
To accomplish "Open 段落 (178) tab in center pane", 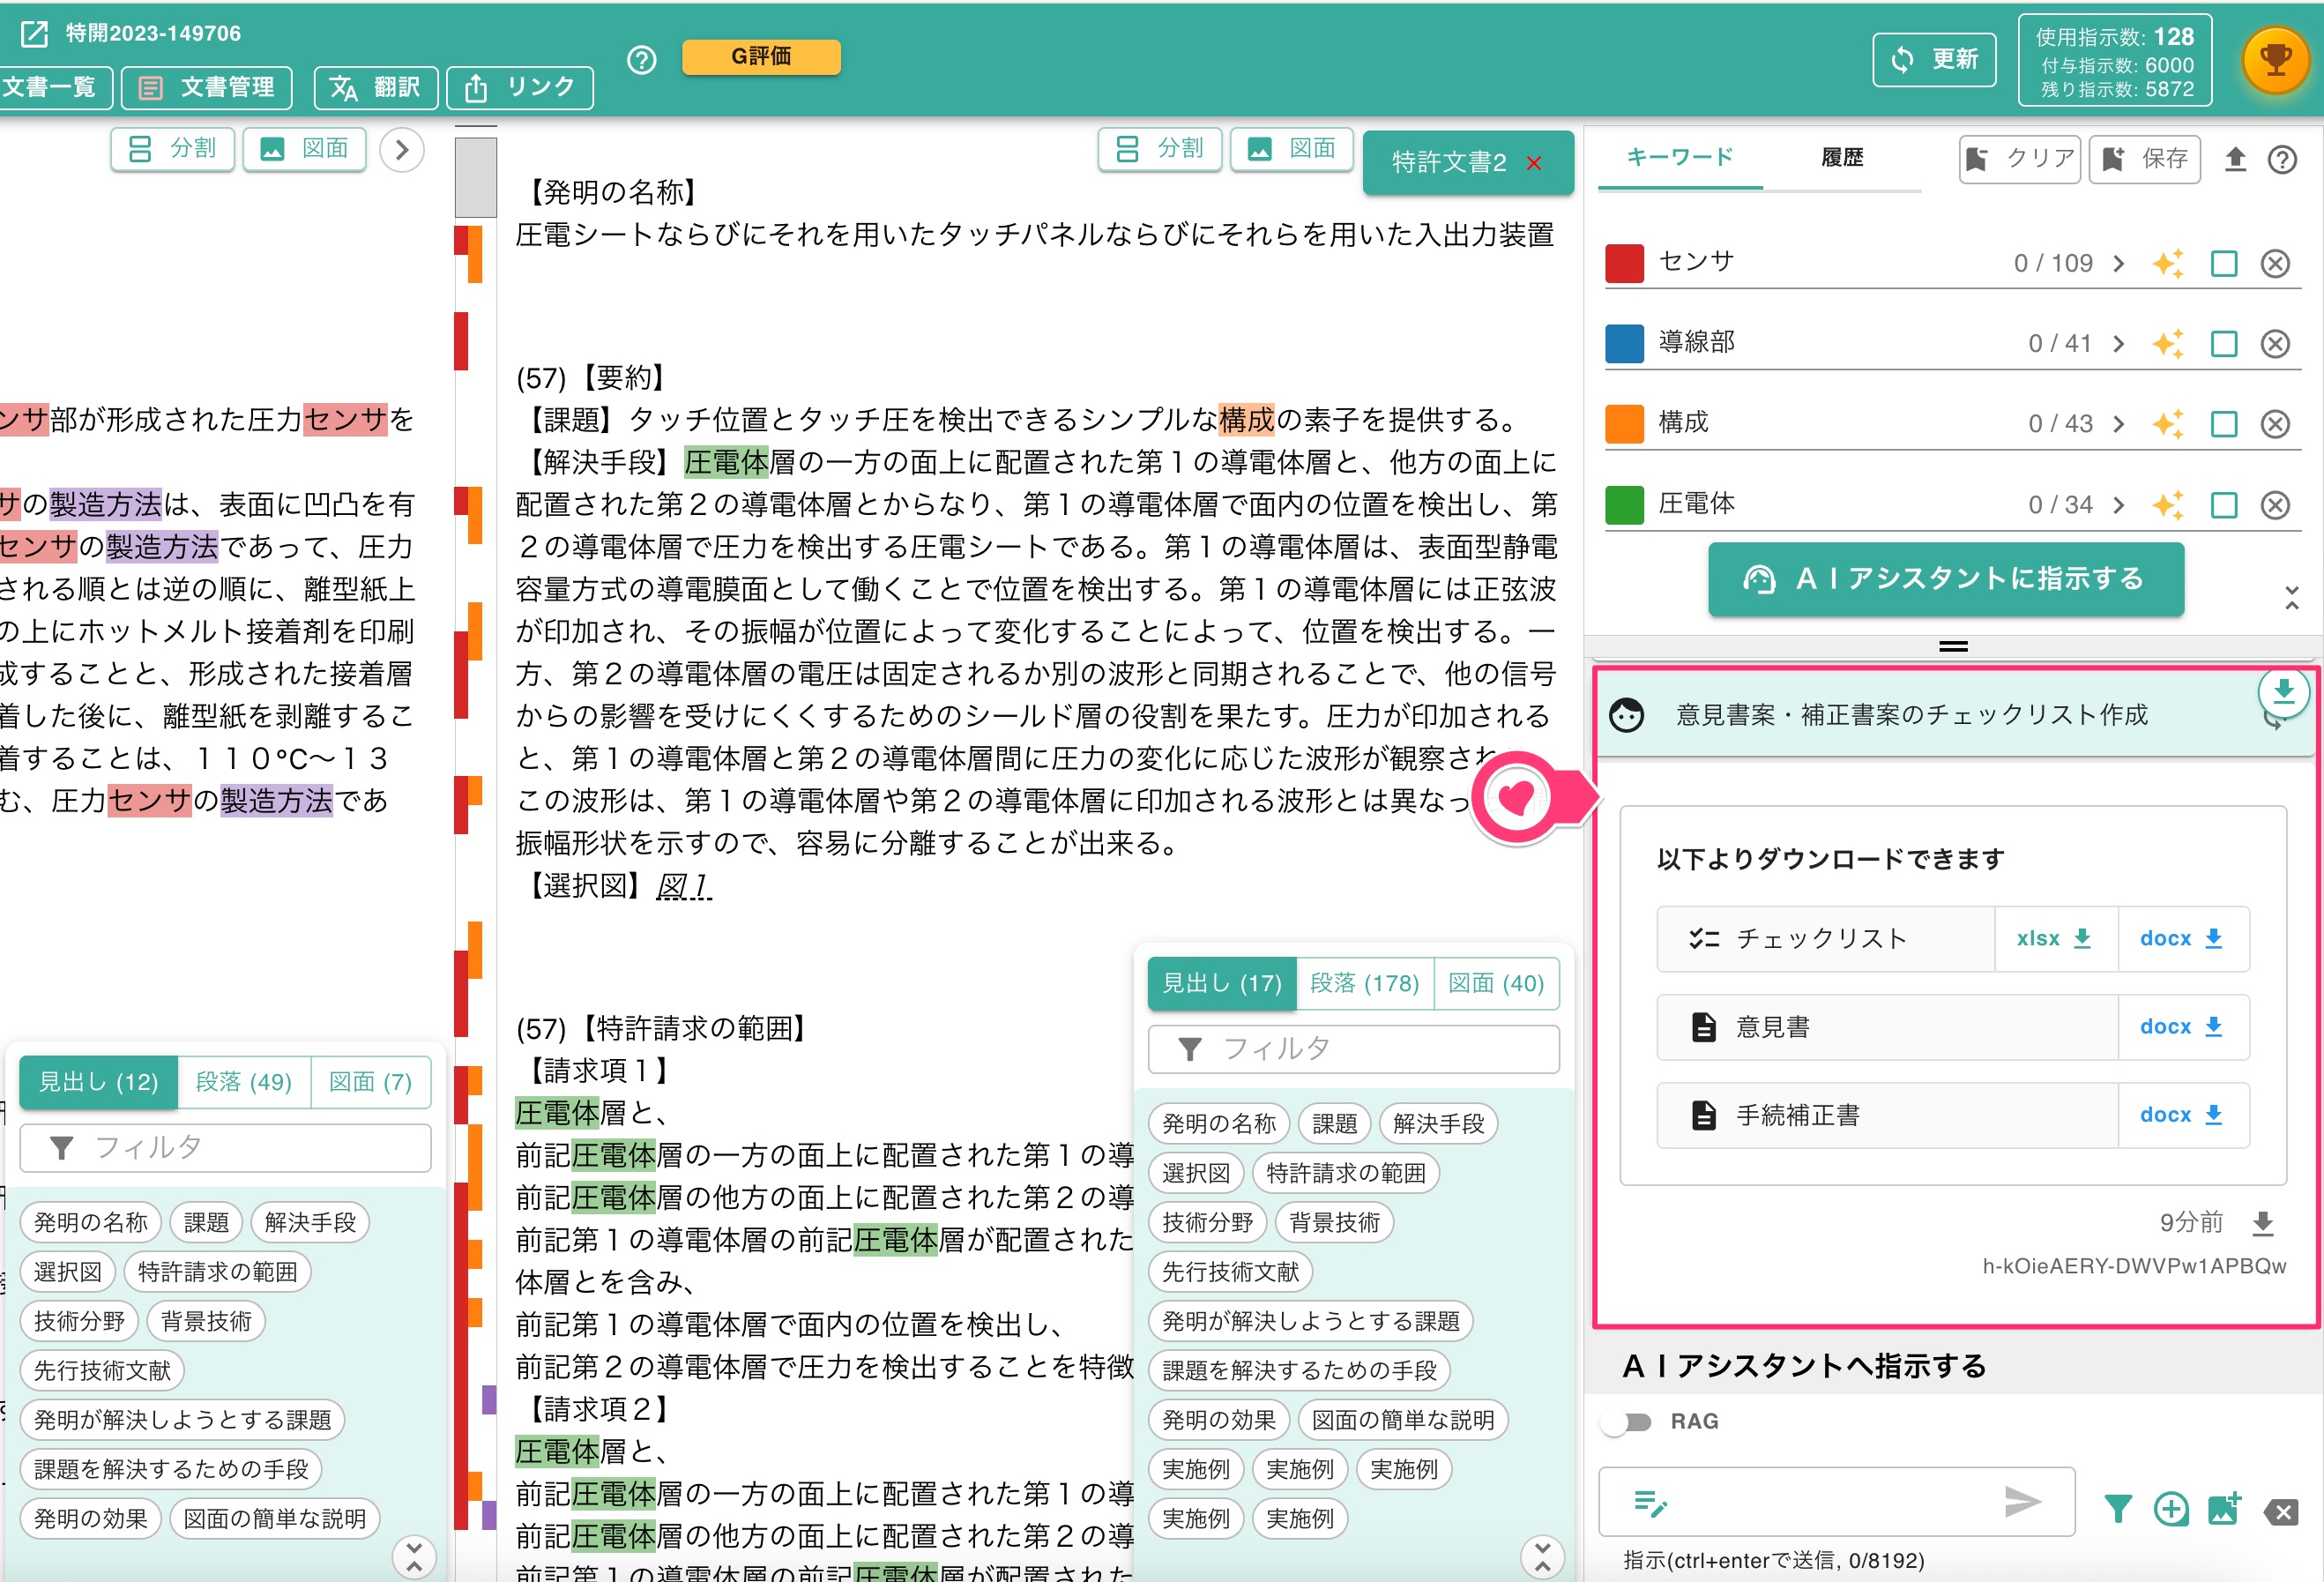I will pyautogui.click(x=1364, y=983).
